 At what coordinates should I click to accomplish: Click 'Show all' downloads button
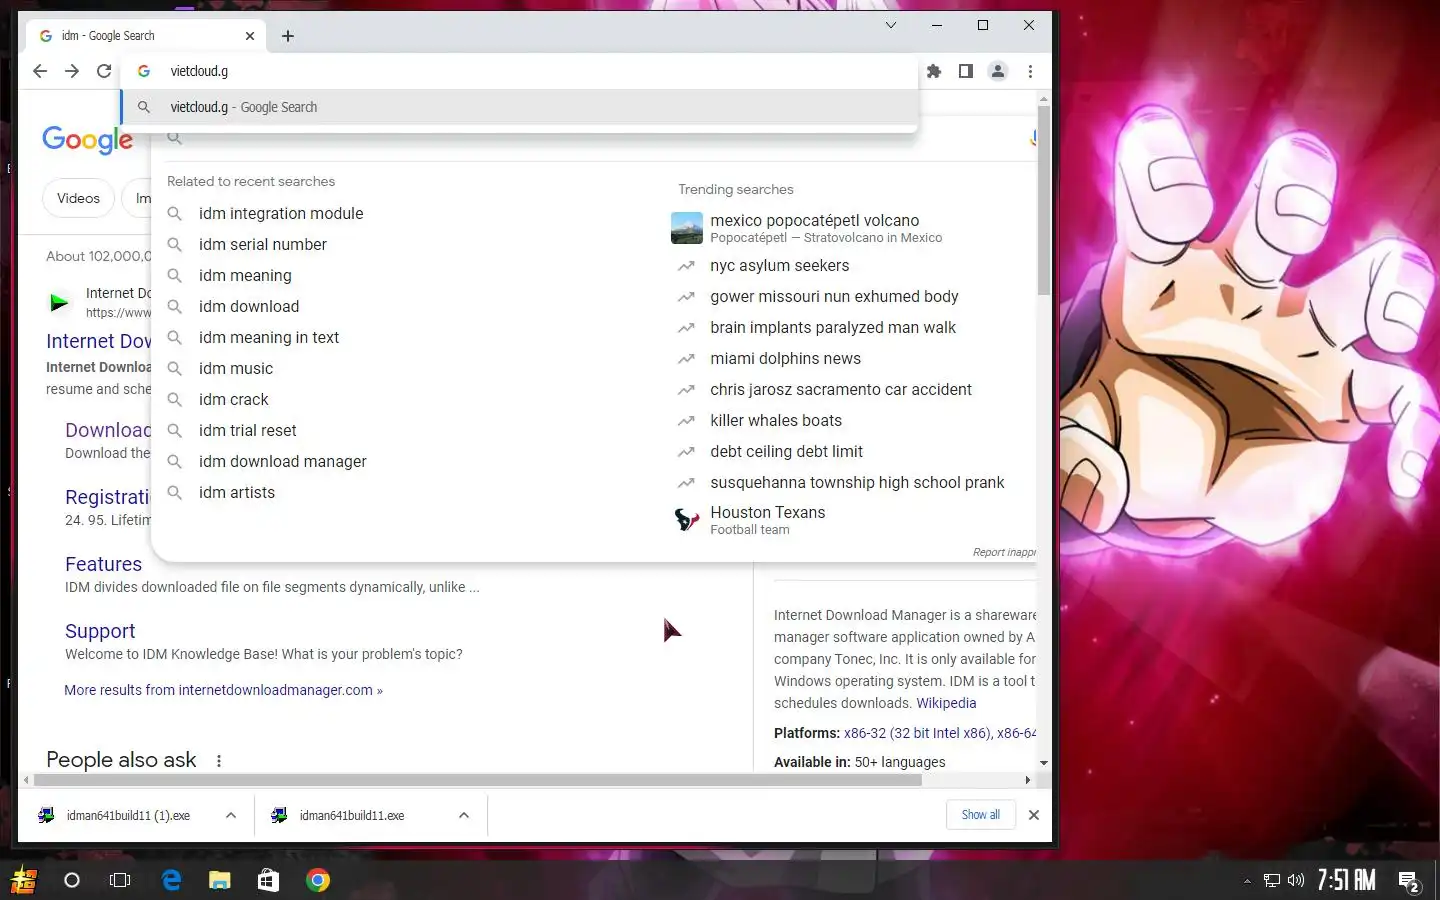(x=981, y=815)
